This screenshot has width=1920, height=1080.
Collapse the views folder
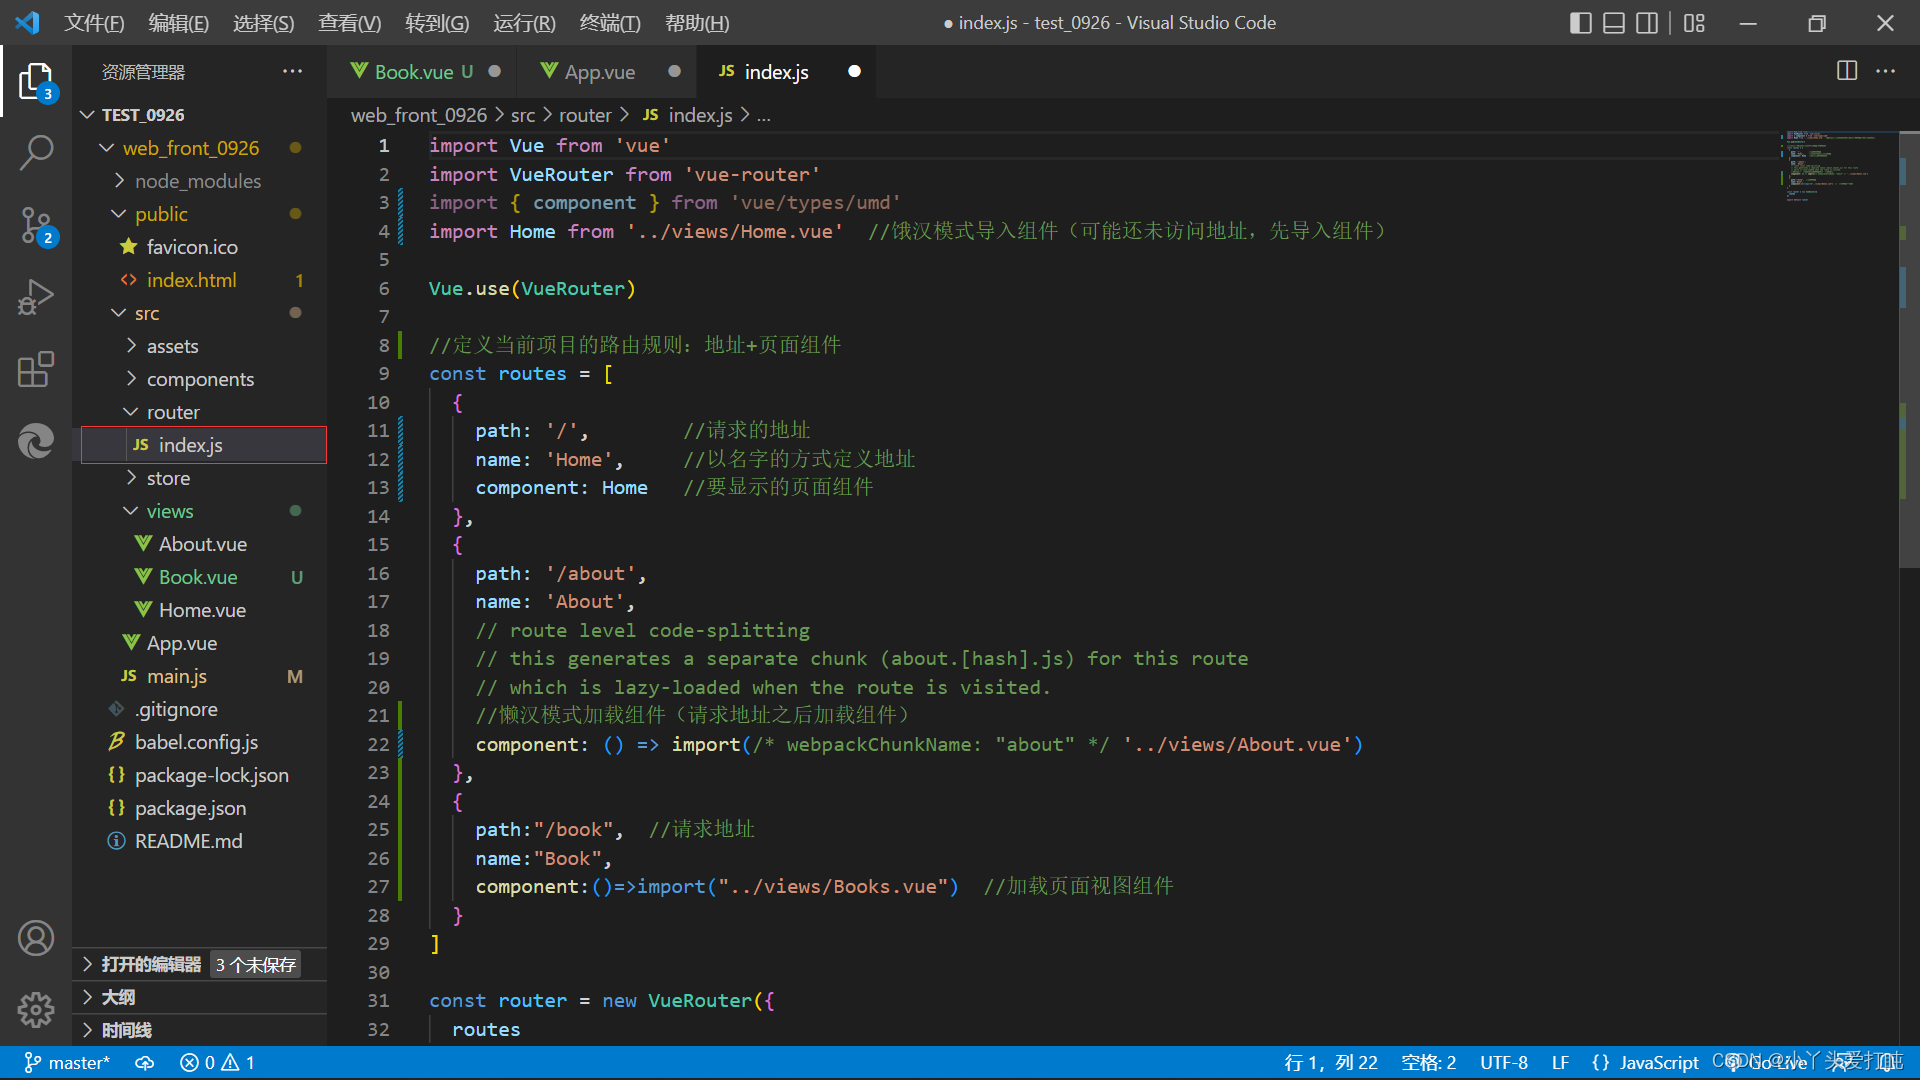(x=131, y=511)
